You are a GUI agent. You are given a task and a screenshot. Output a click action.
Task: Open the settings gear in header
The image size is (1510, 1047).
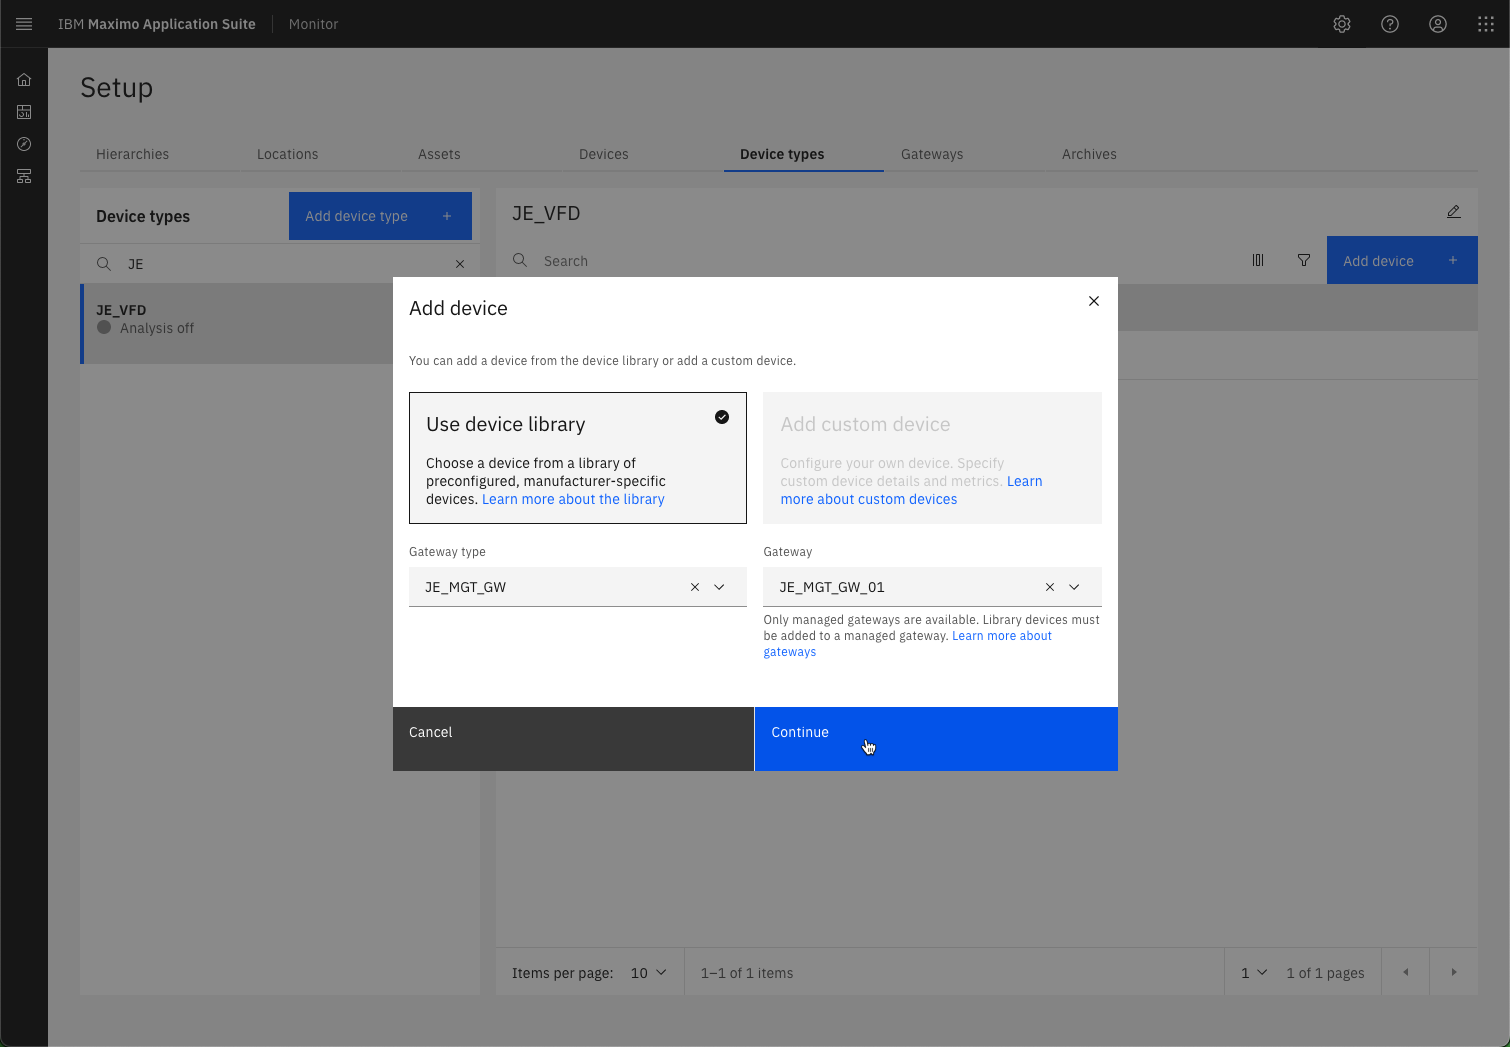click(x=1342, y=24)
